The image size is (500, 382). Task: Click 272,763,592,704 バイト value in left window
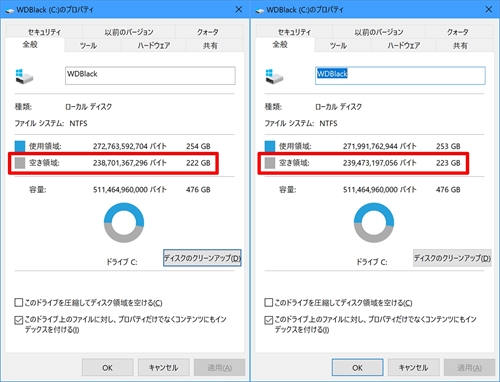130,146
